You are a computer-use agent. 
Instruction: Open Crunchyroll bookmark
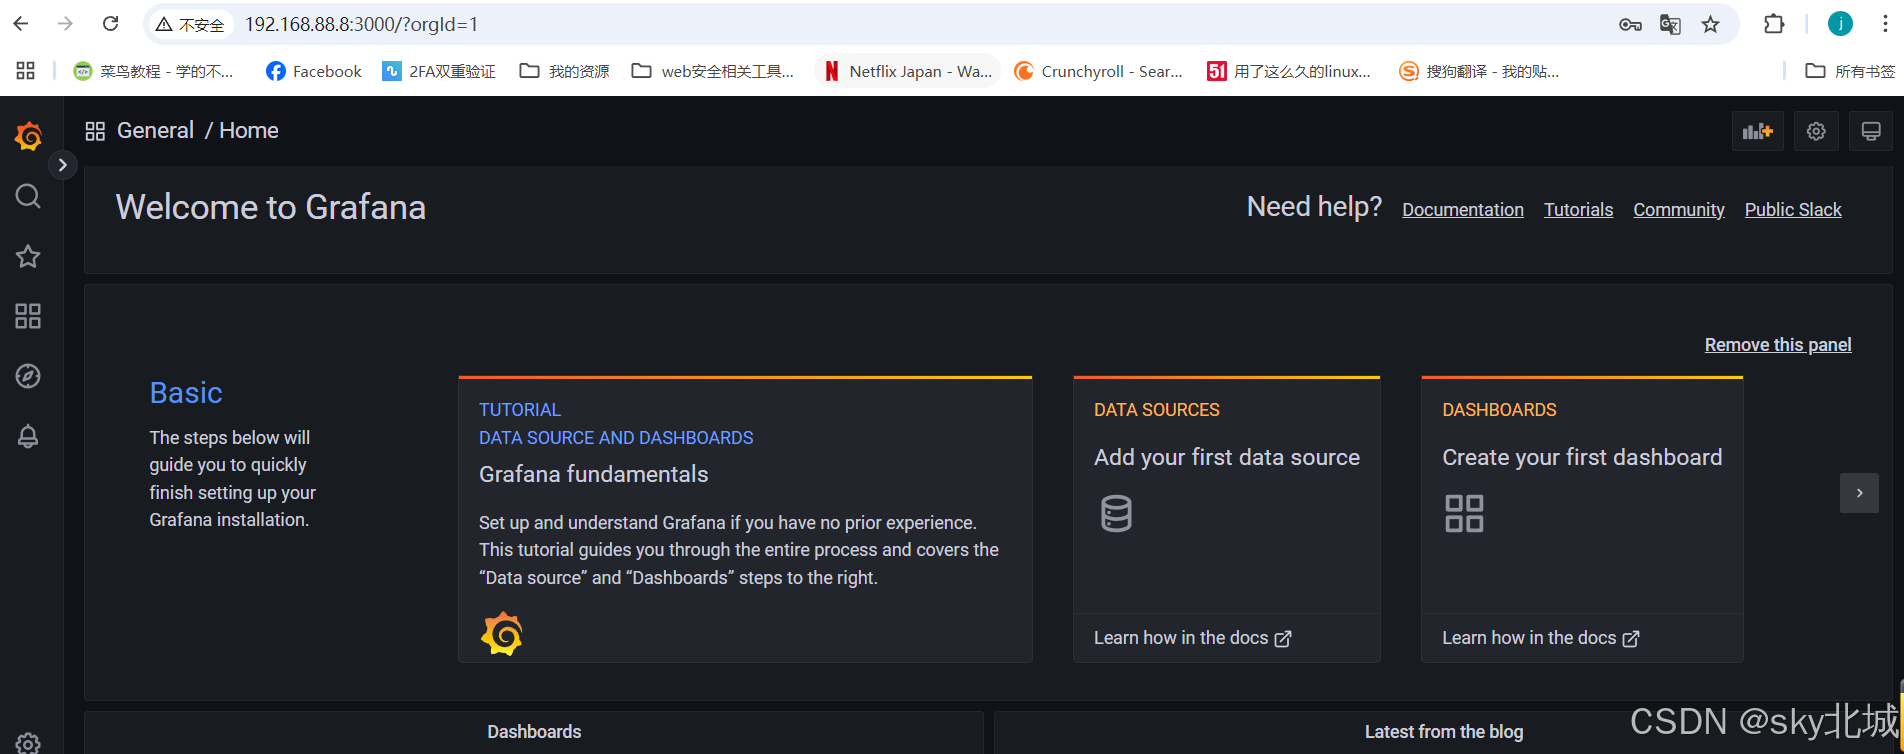1098,71
